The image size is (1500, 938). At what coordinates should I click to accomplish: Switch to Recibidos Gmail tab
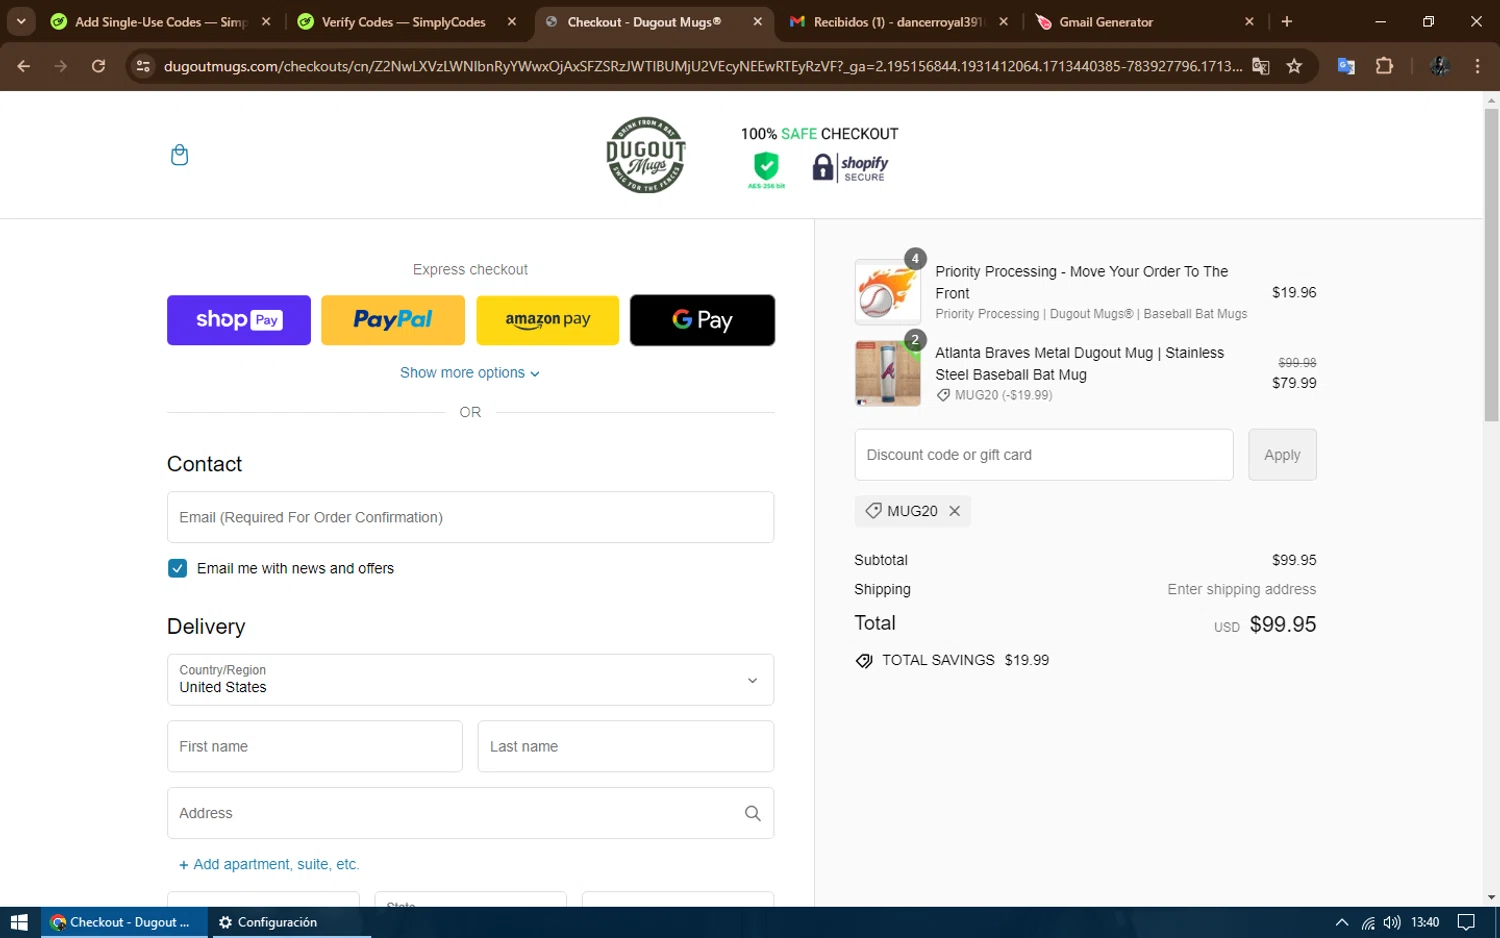[897, 21]
